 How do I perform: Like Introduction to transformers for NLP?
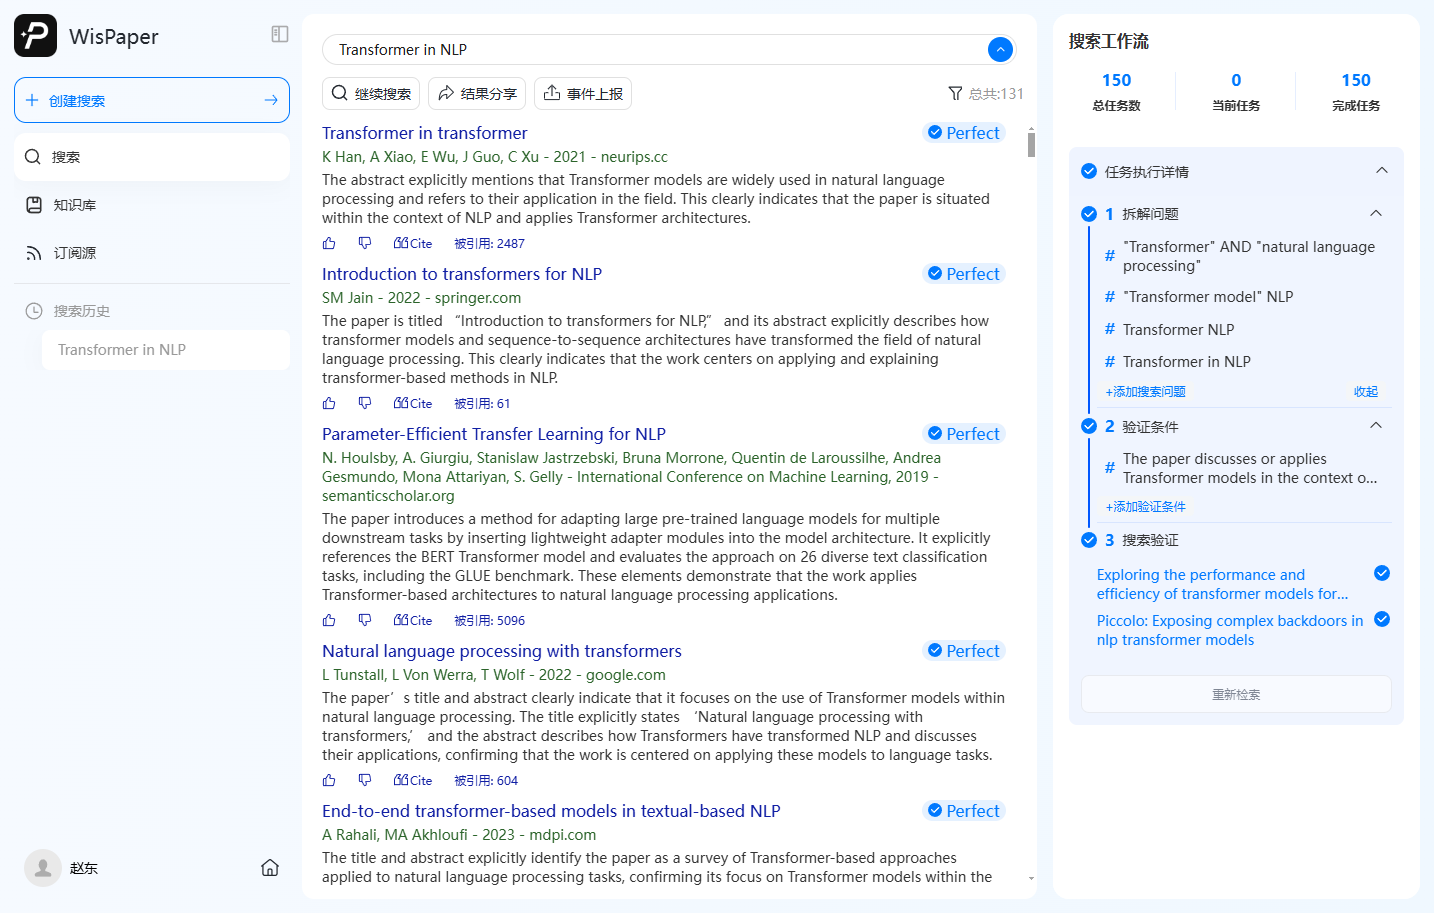pos(329,403)
